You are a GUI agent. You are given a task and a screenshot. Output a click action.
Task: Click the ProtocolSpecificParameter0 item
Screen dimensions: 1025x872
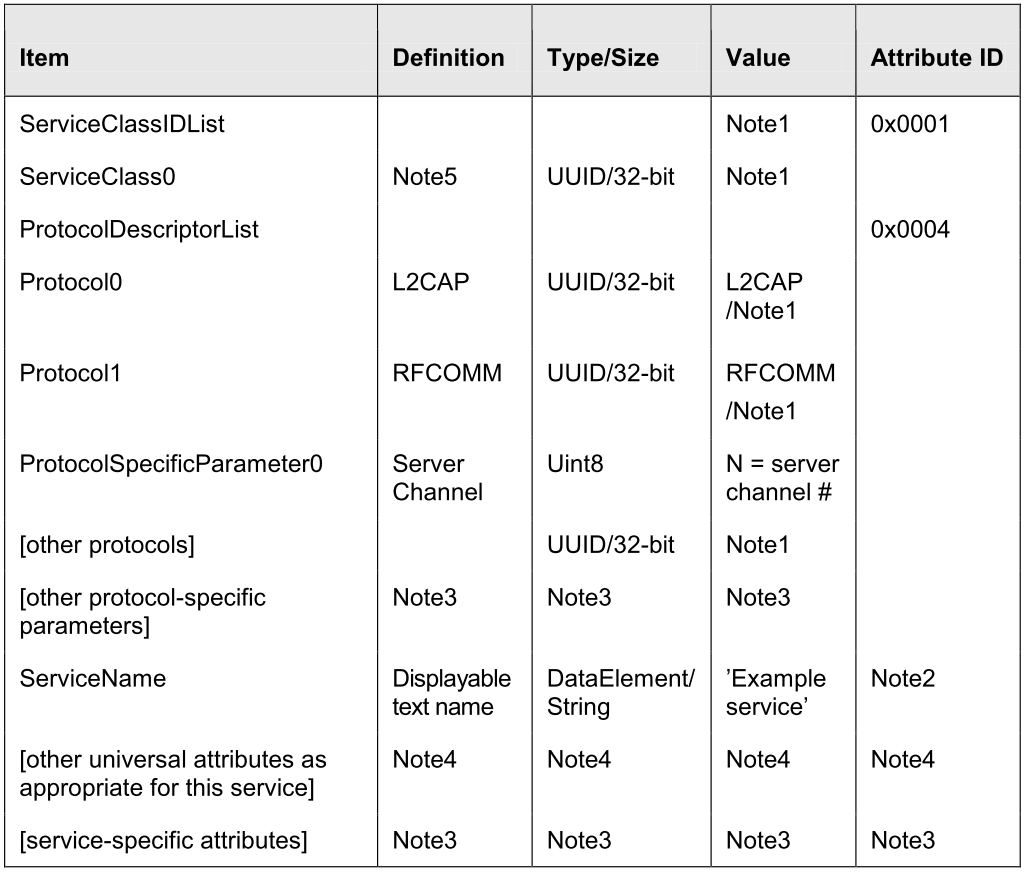coord(171,465)
